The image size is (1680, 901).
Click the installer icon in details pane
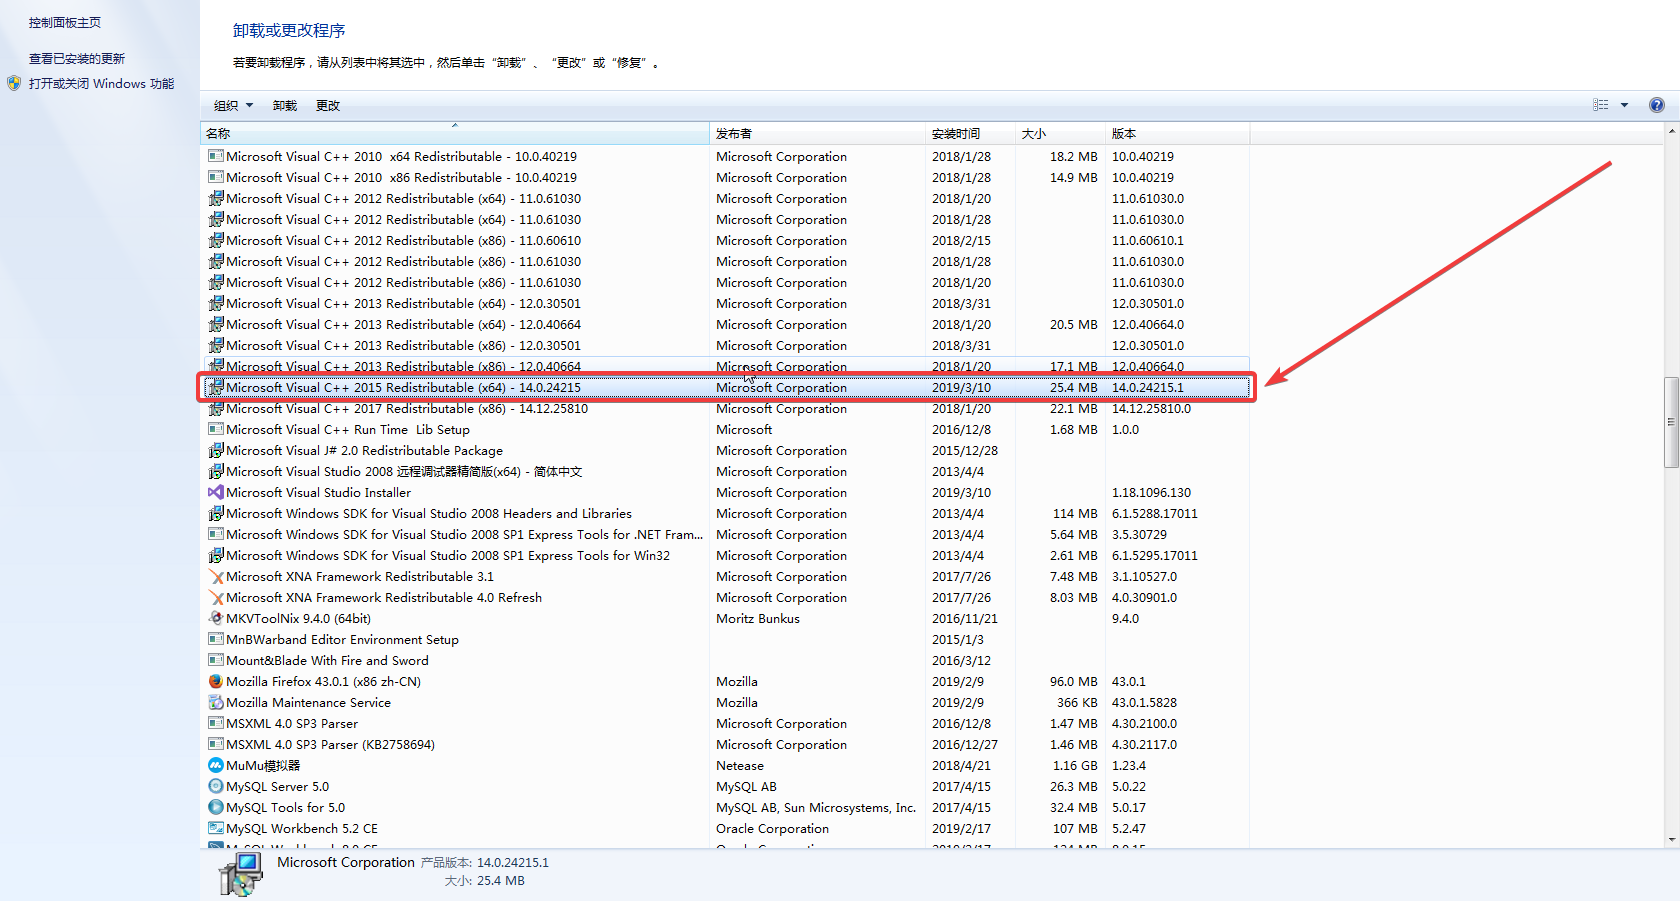coord(241,873)
